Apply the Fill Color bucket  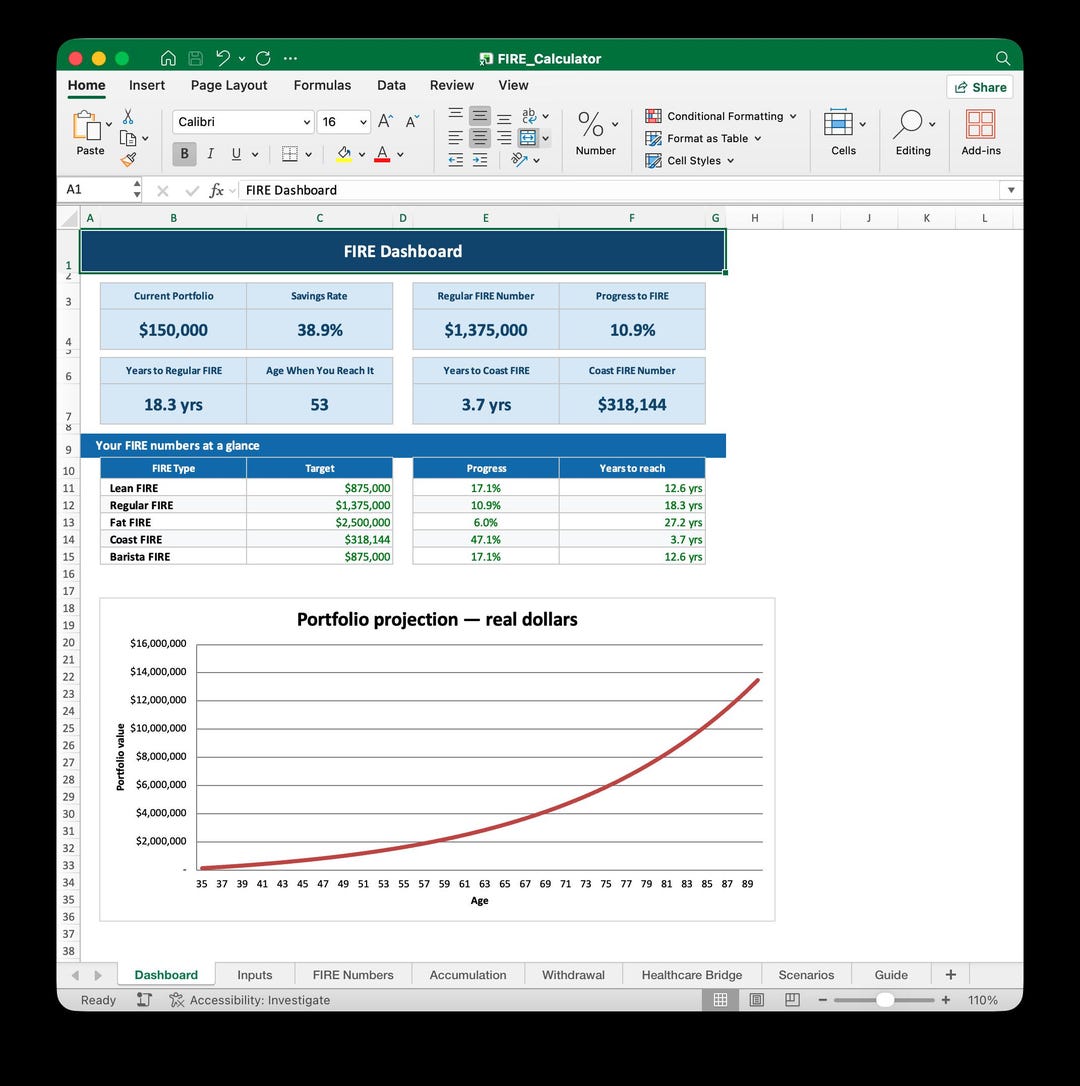(344, 154)
